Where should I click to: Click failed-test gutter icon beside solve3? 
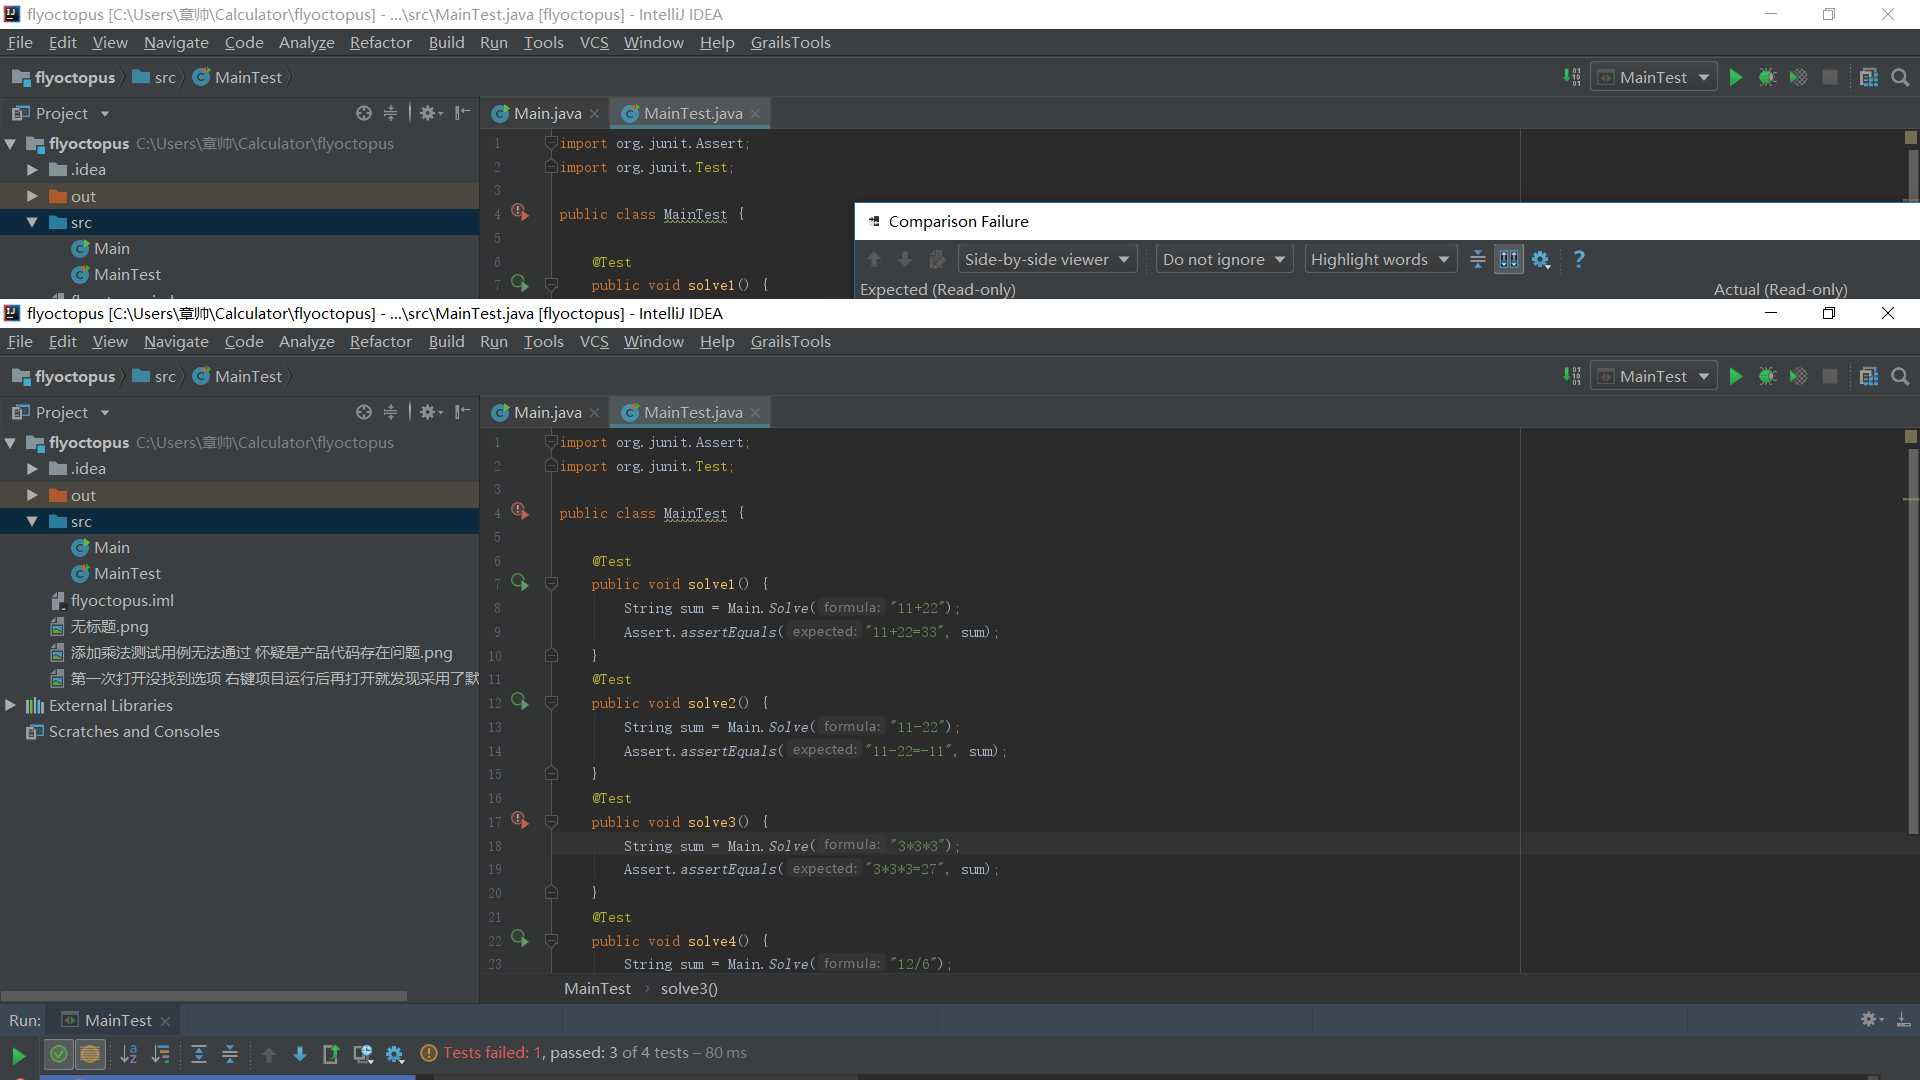point(519,820)
